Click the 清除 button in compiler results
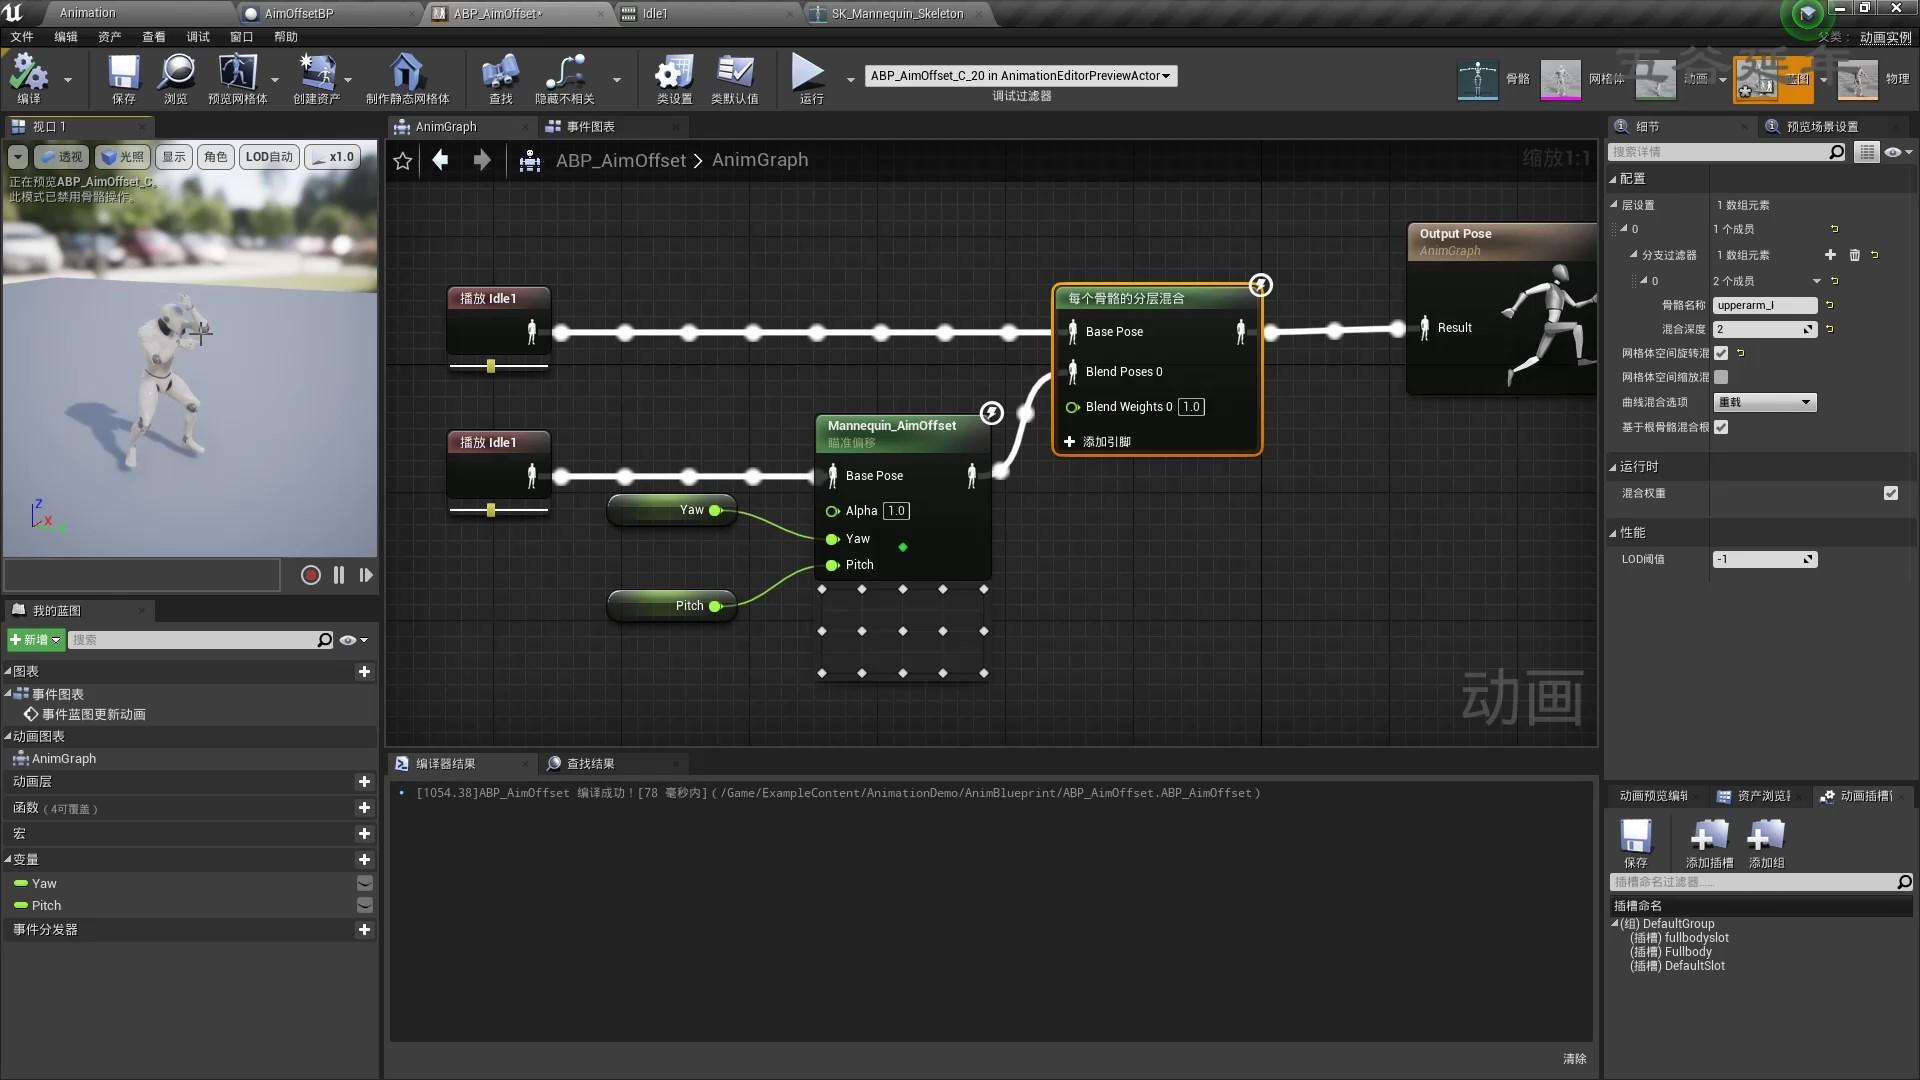Image resolution: width=1920 pixels, height=1080 pixels. pyautogui.click(x=1577, y=1058)
